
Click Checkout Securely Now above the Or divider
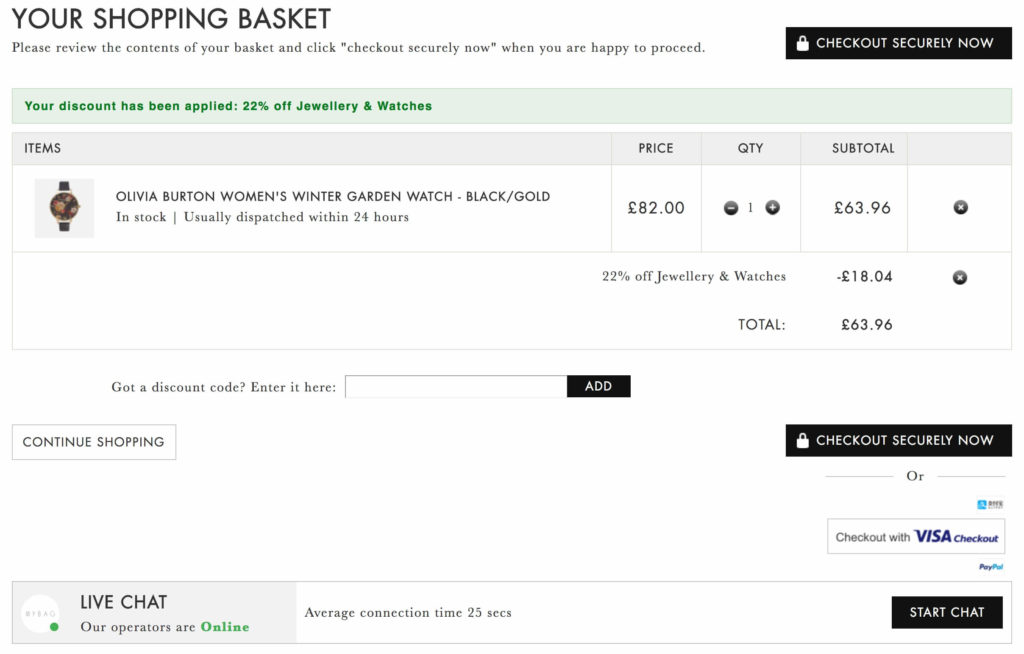pyautogui.click(x=899, y=440)
